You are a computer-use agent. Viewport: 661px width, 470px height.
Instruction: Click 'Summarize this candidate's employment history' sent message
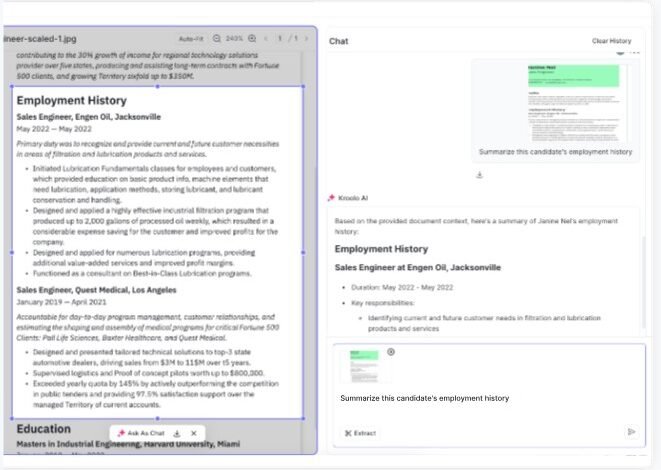(x=556, y=152)
